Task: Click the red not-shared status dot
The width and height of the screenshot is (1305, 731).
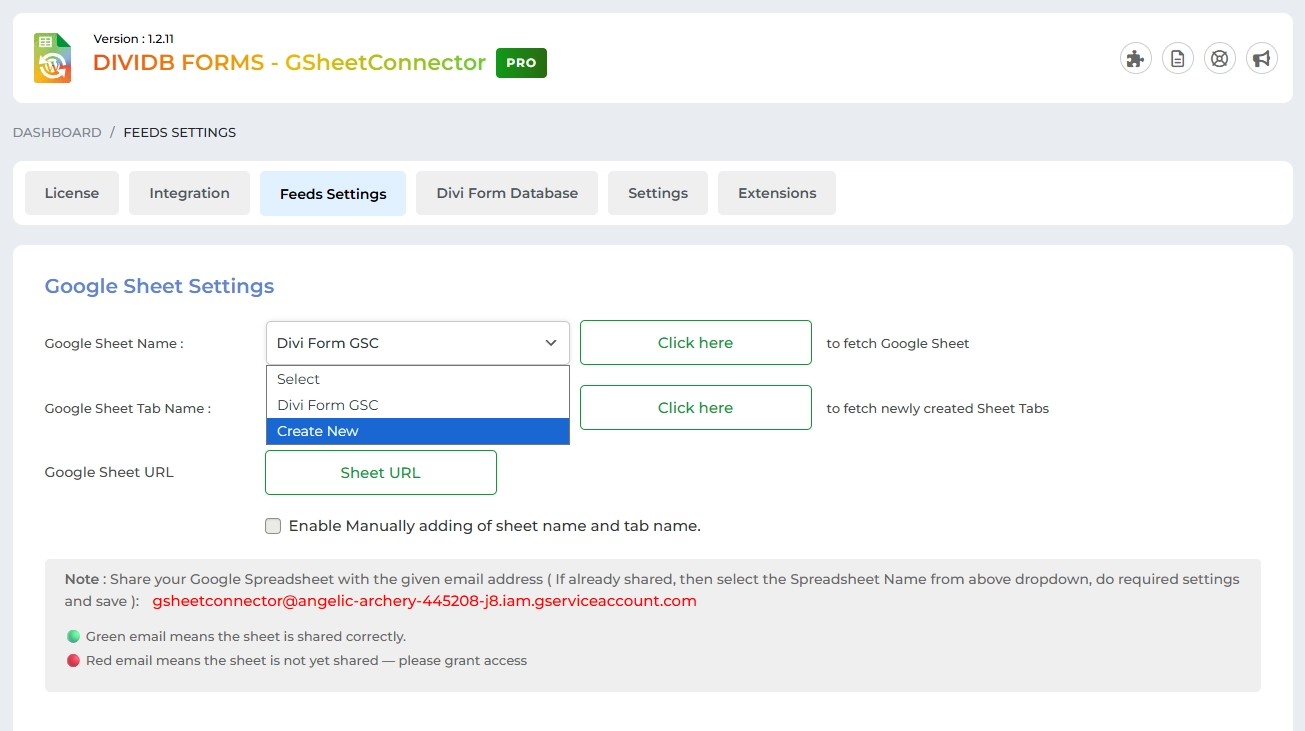Action: tap(73, 660)
